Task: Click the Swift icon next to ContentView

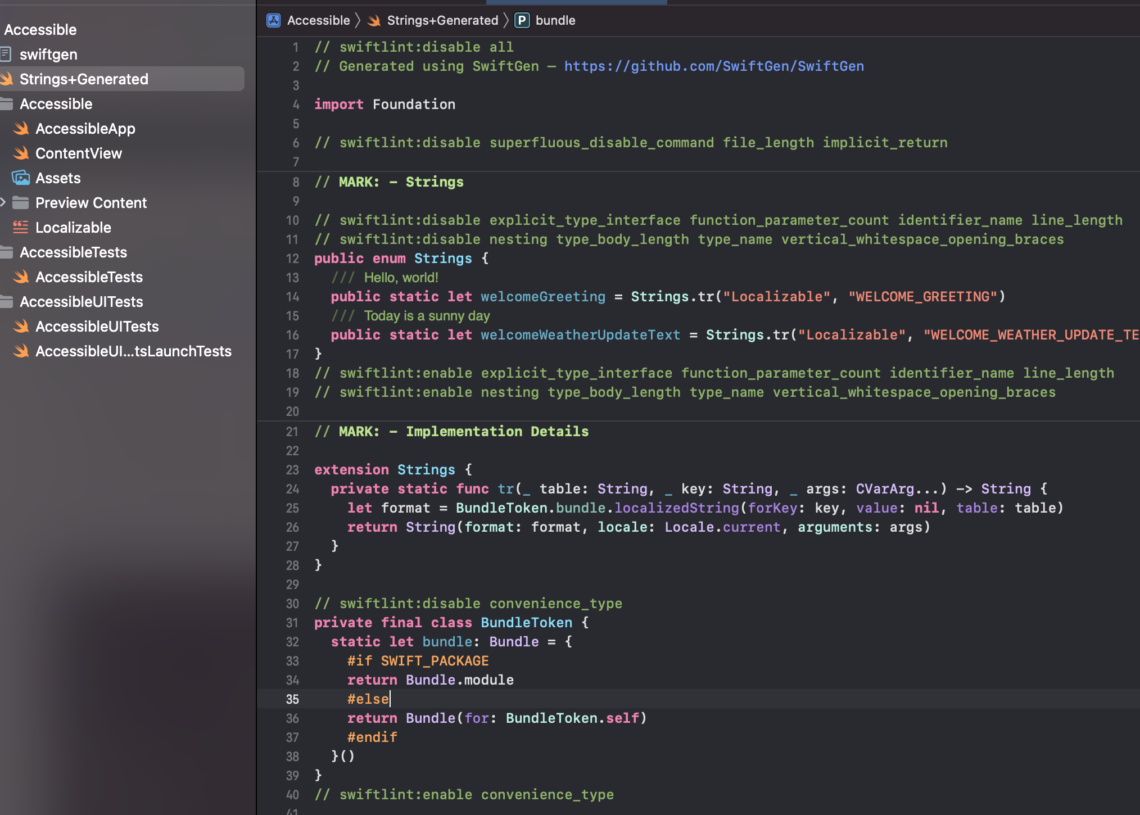Action: click(x=21, y=154)
